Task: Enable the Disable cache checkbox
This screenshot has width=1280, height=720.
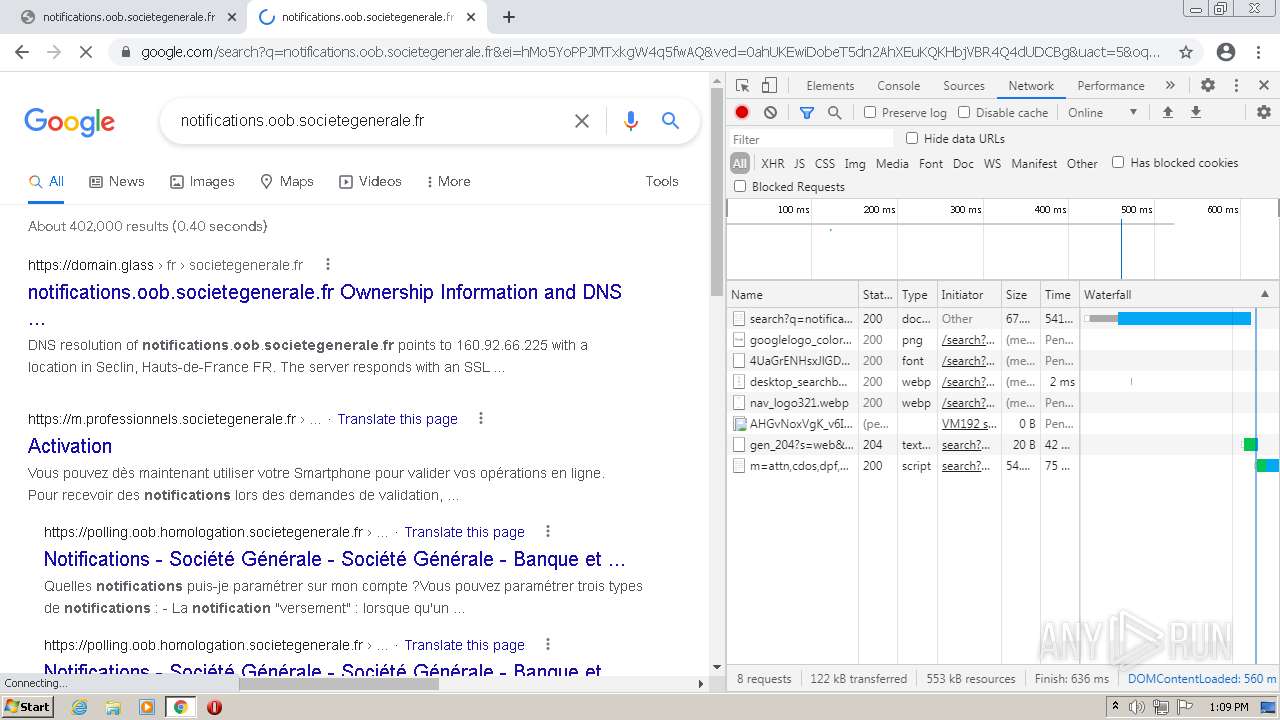Action: [x=964, y=112]
